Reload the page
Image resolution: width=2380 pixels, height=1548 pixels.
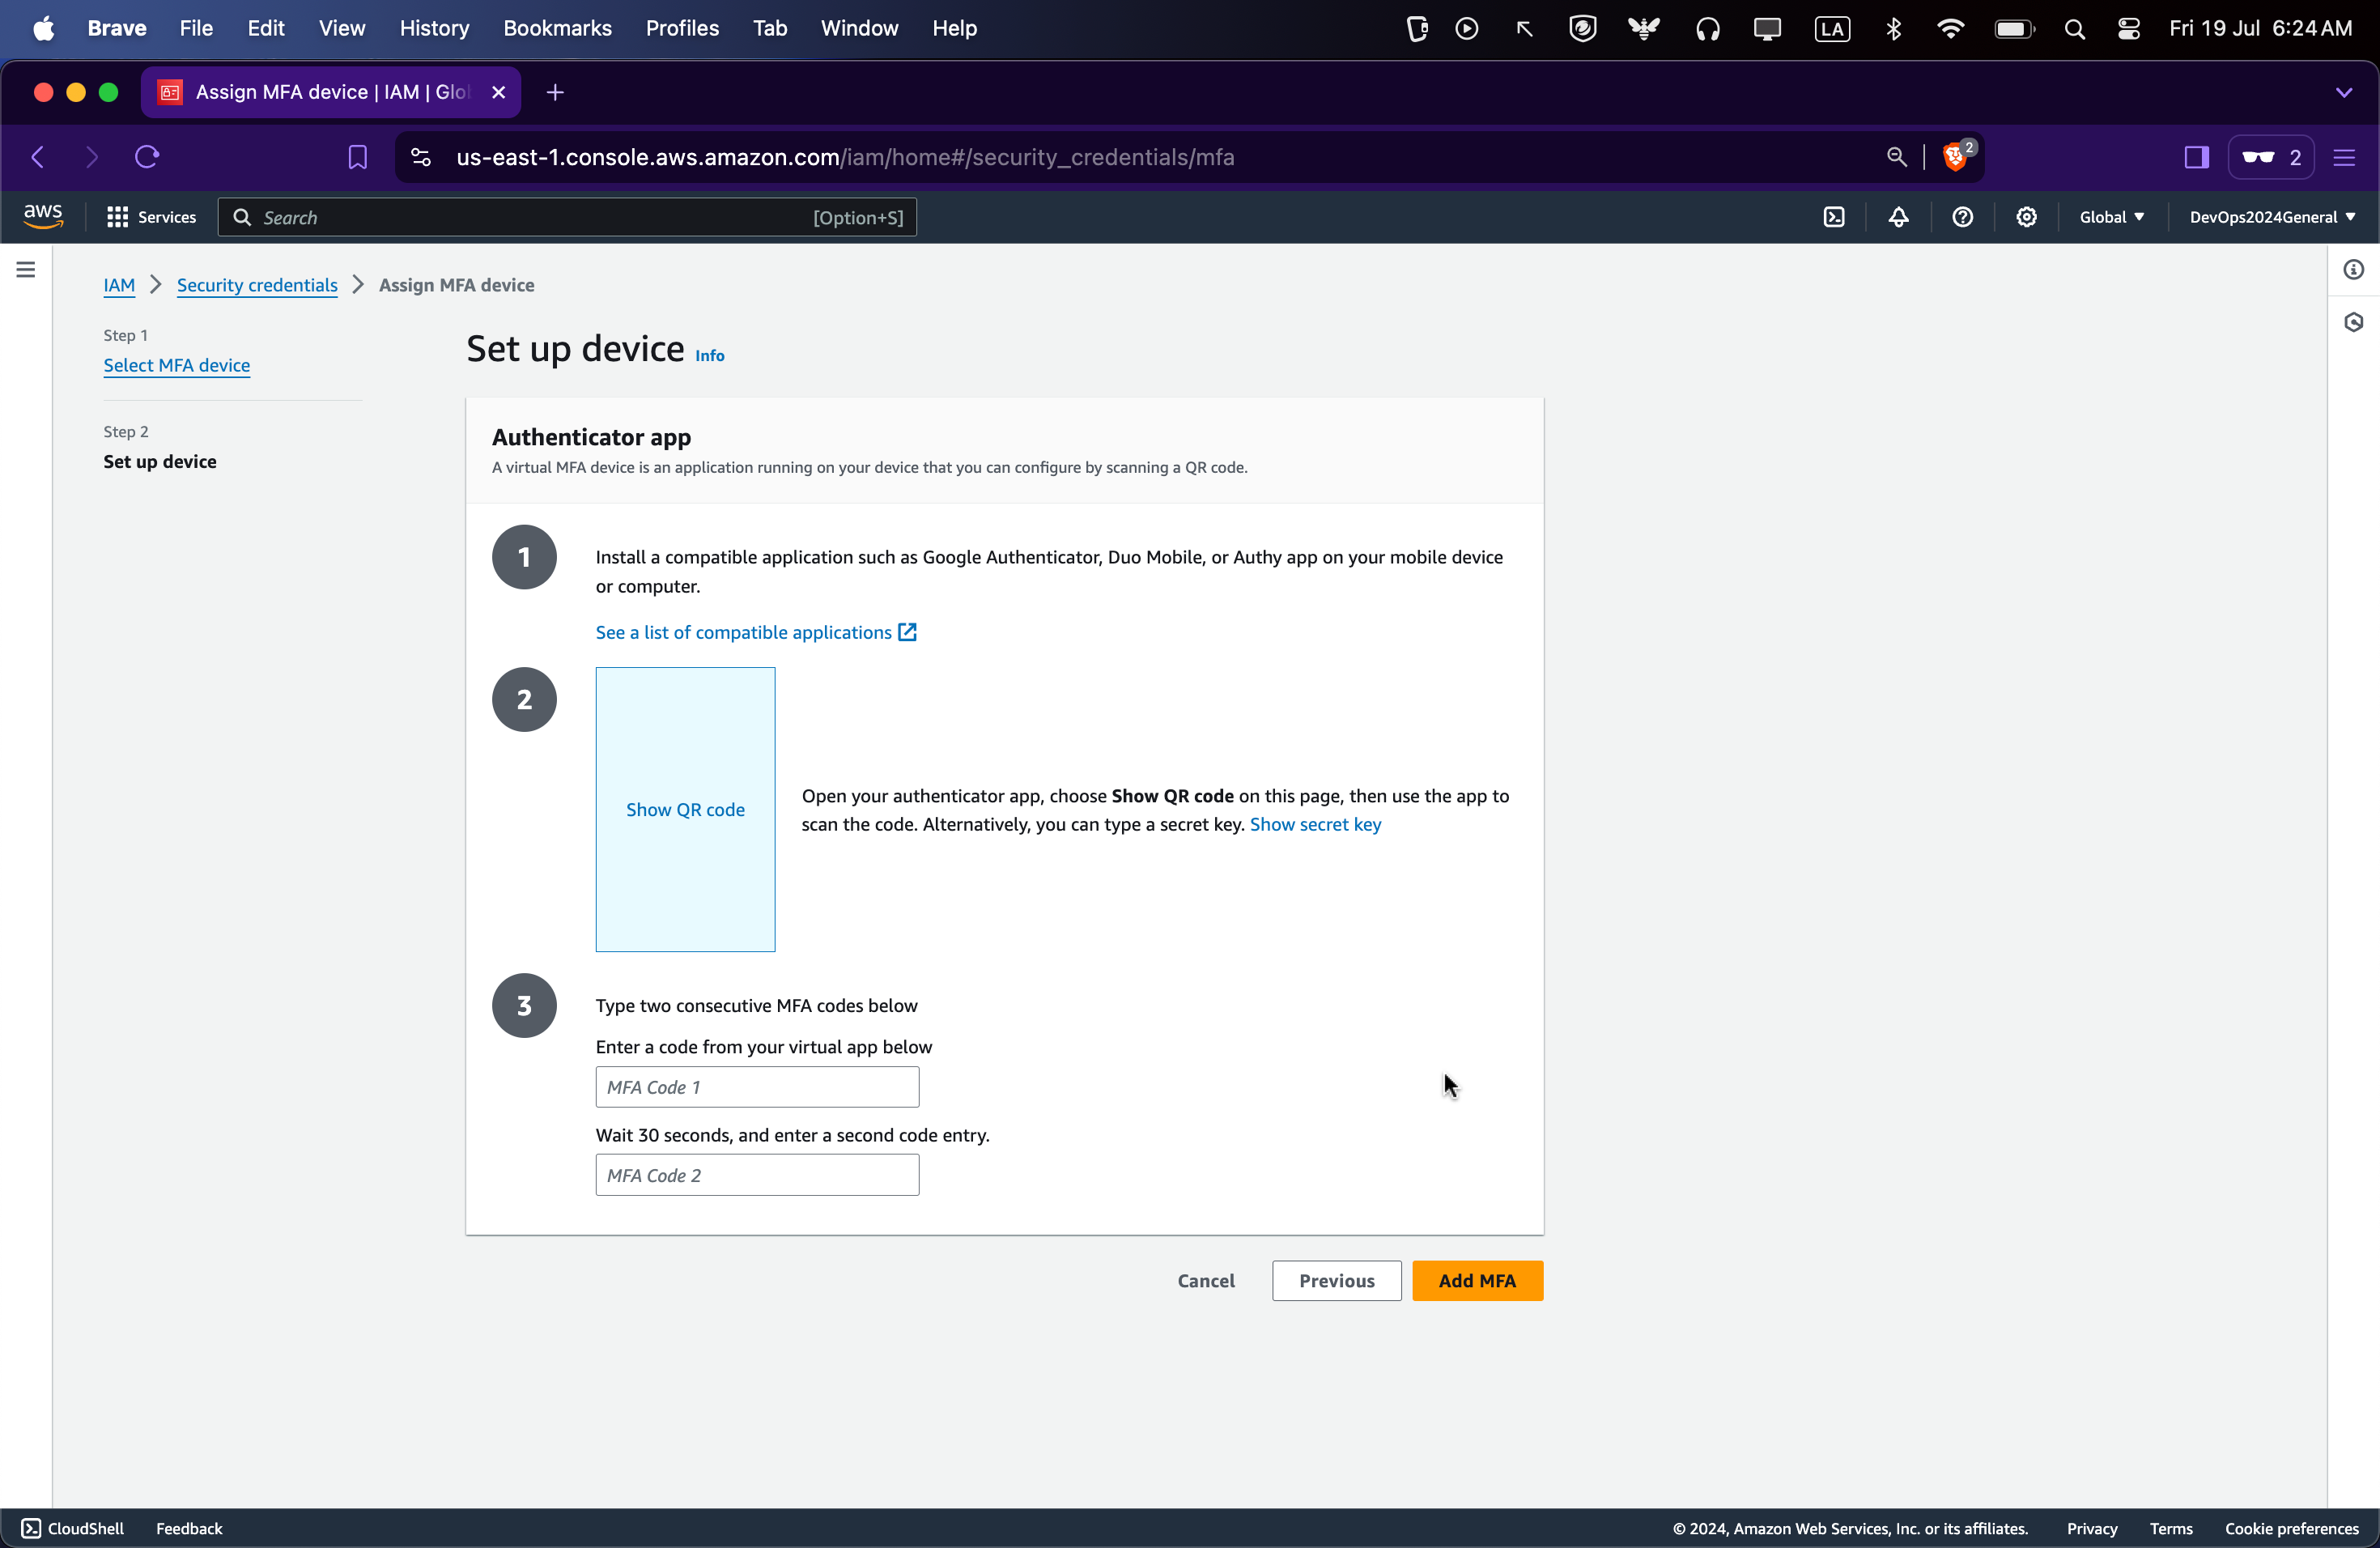pos(147,157)
